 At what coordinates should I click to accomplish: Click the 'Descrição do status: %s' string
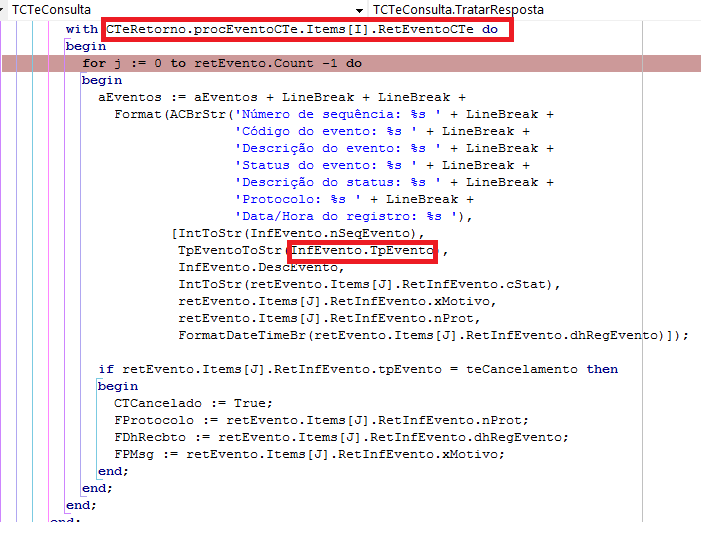(x=338, y=182)
